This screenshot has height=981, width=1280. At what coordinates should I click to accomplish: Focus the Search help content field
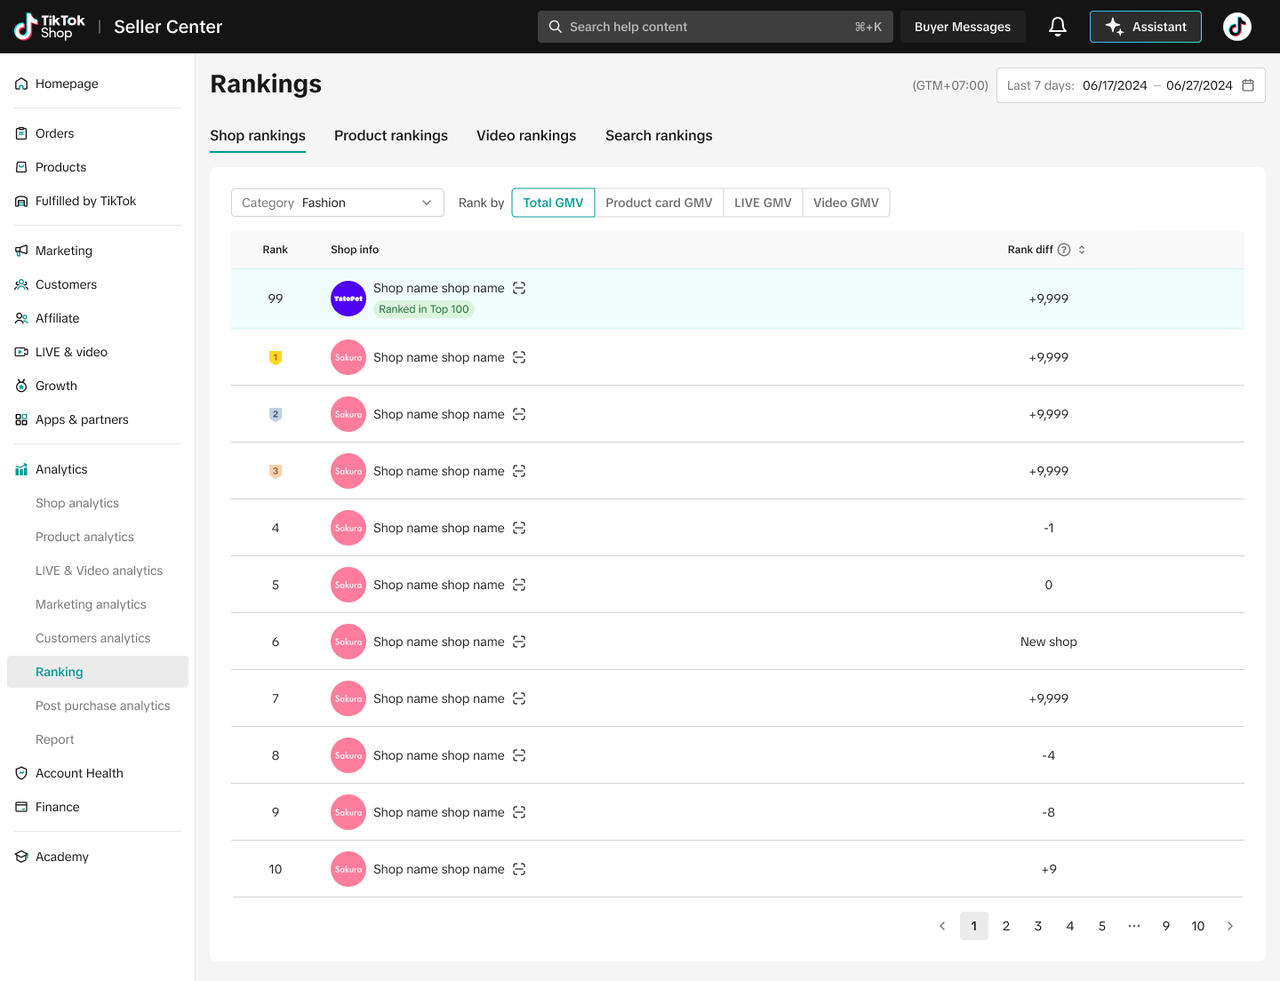pos(715,27)
